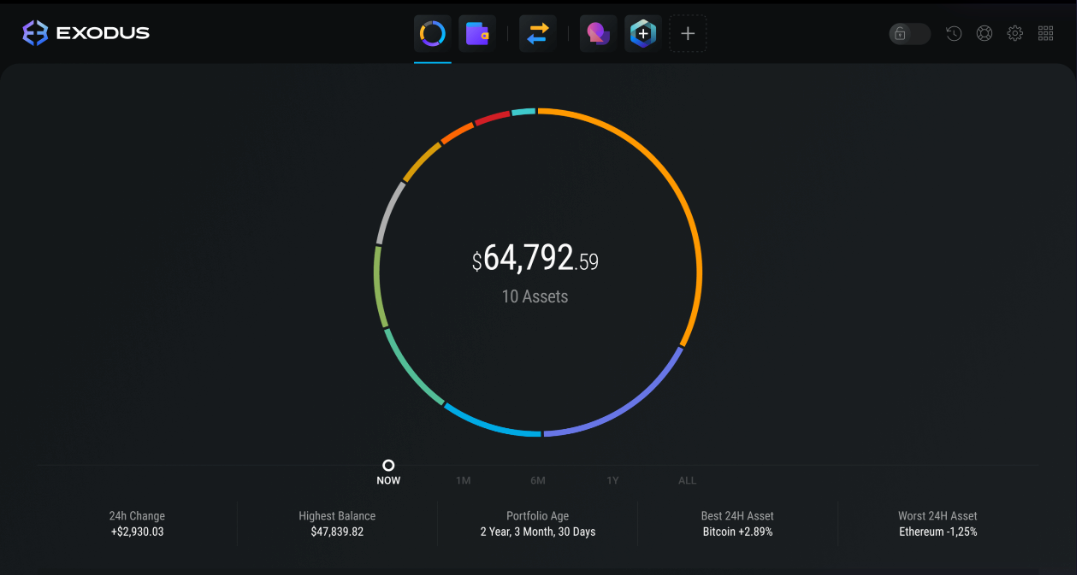Open the hexagon plus app icon
The height and width of the screenshot is (575, 1077).
point(643,33)
